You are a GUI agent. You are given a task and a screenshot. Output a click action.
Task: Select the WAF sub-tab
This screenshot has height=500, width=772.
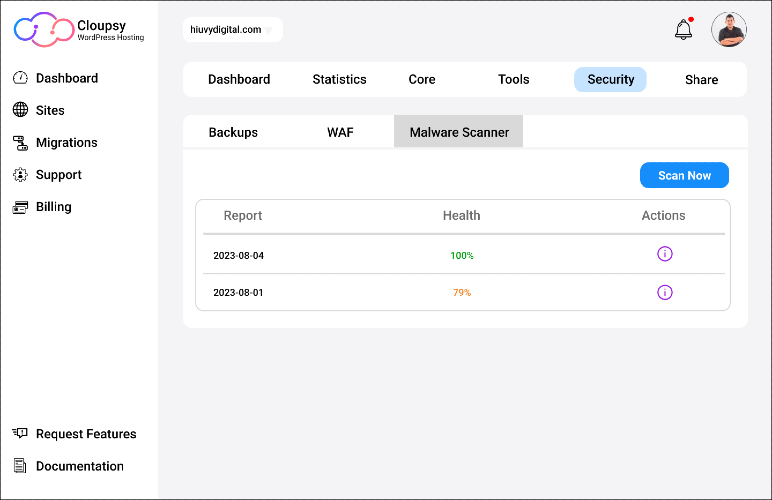coord(340,132)
